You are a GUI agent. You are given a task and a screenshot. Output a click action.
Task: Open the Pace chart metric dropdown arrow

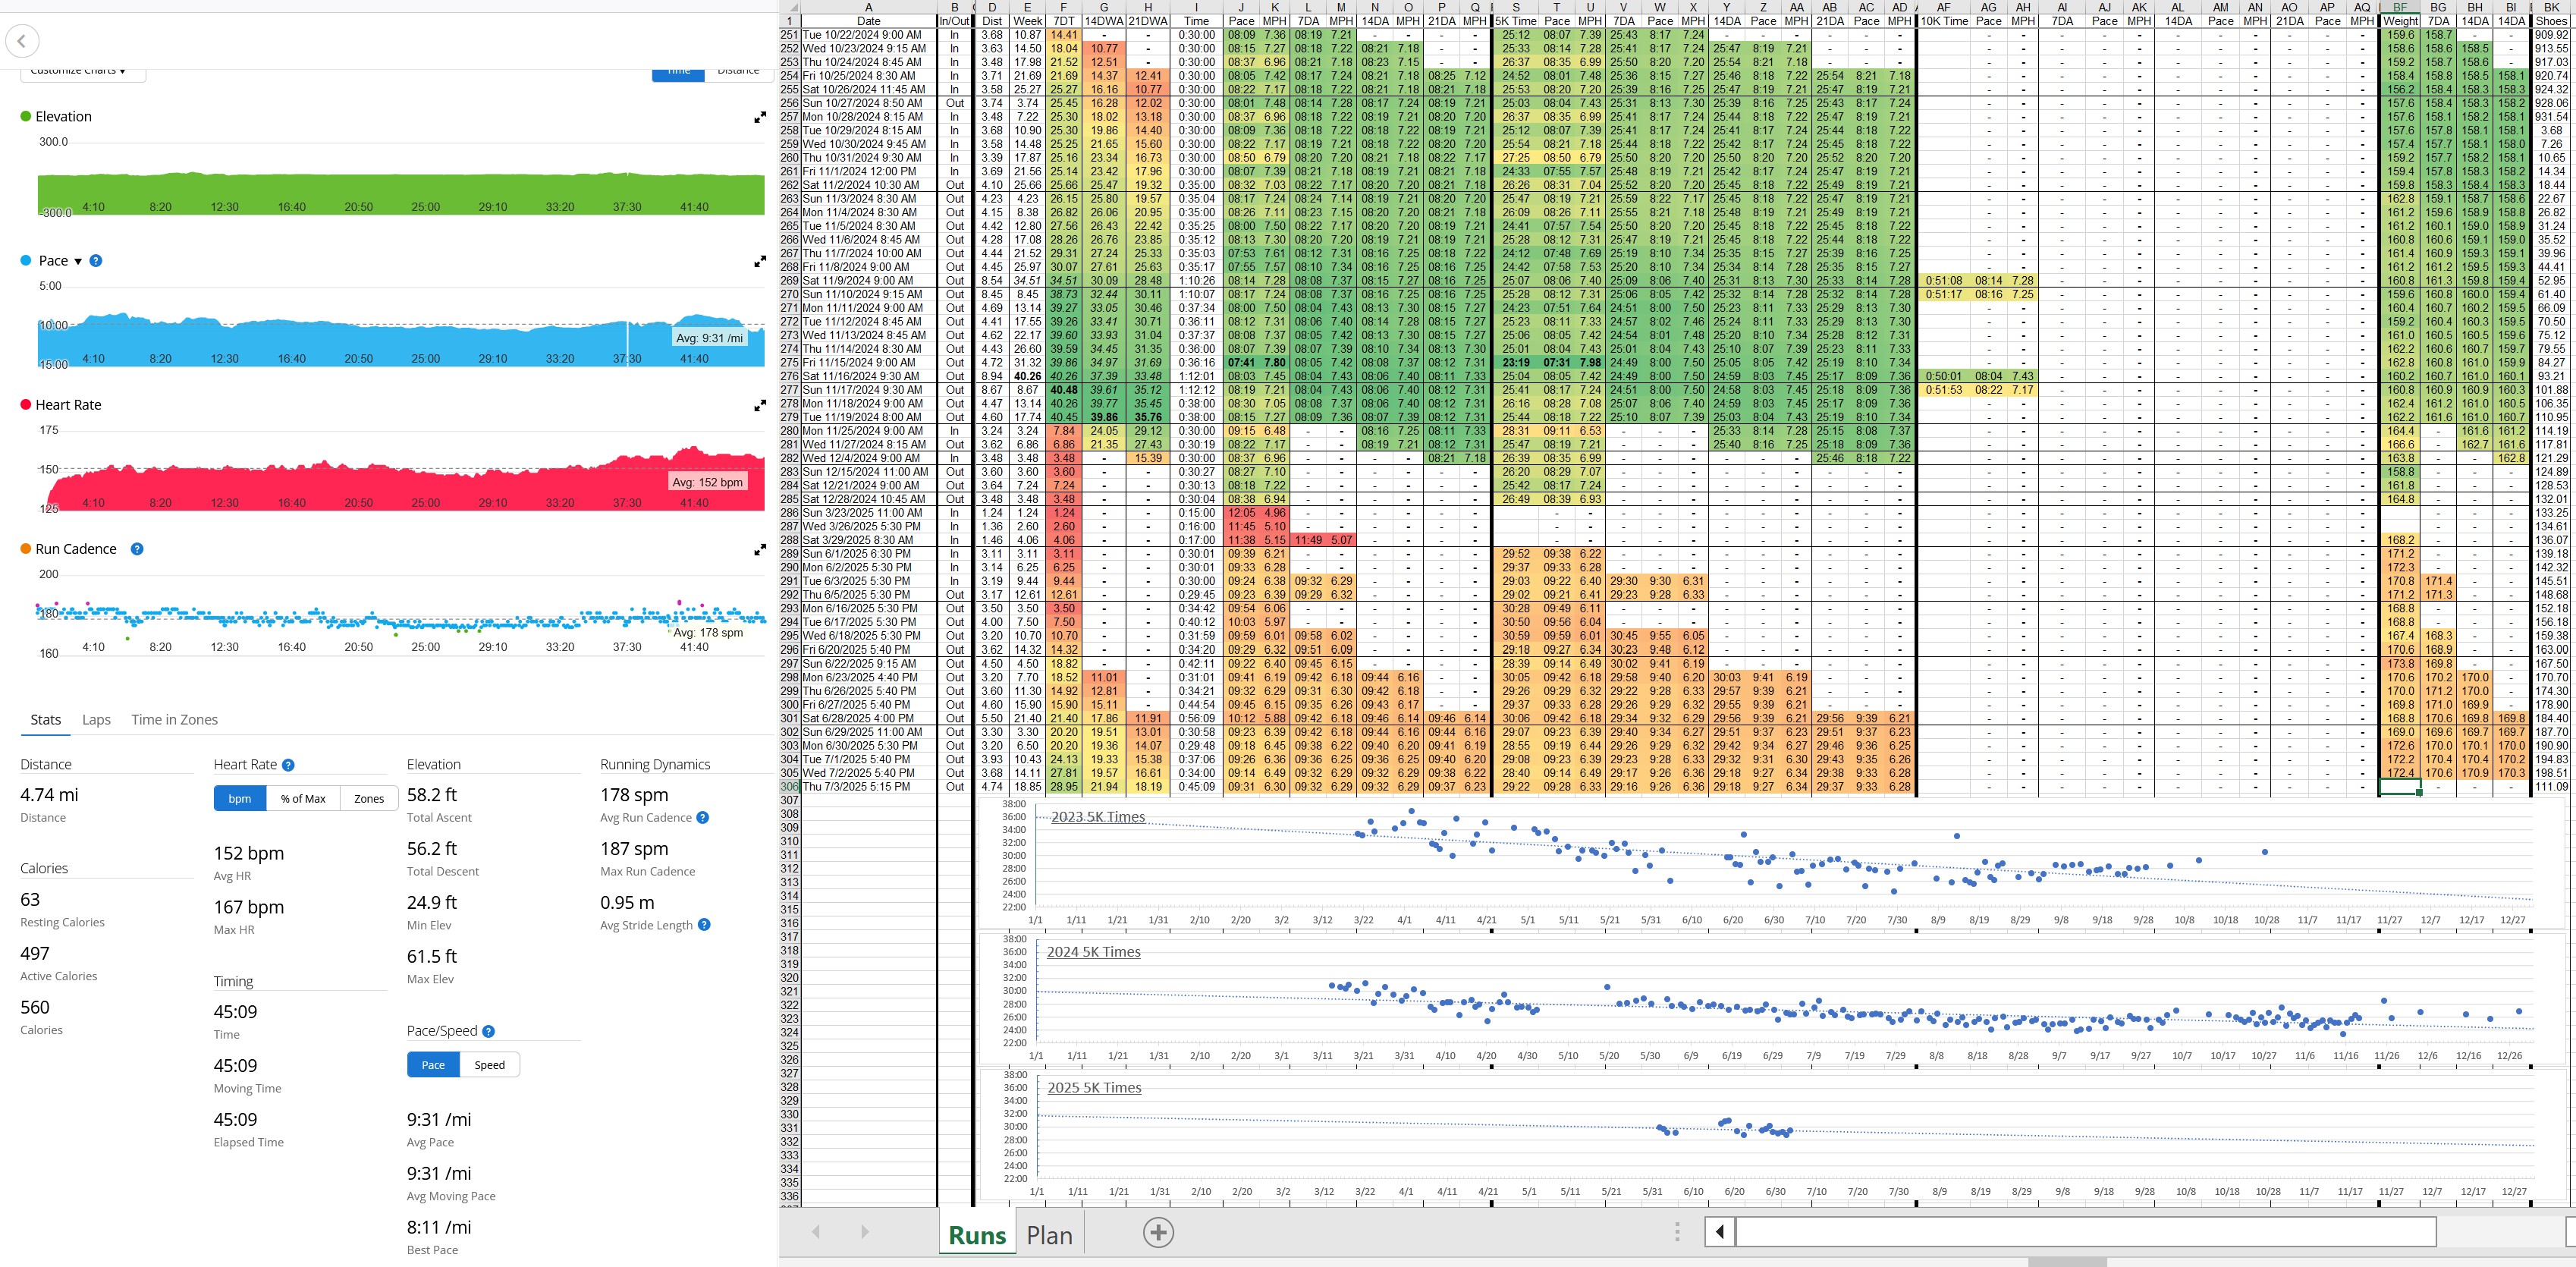(78, 262)
